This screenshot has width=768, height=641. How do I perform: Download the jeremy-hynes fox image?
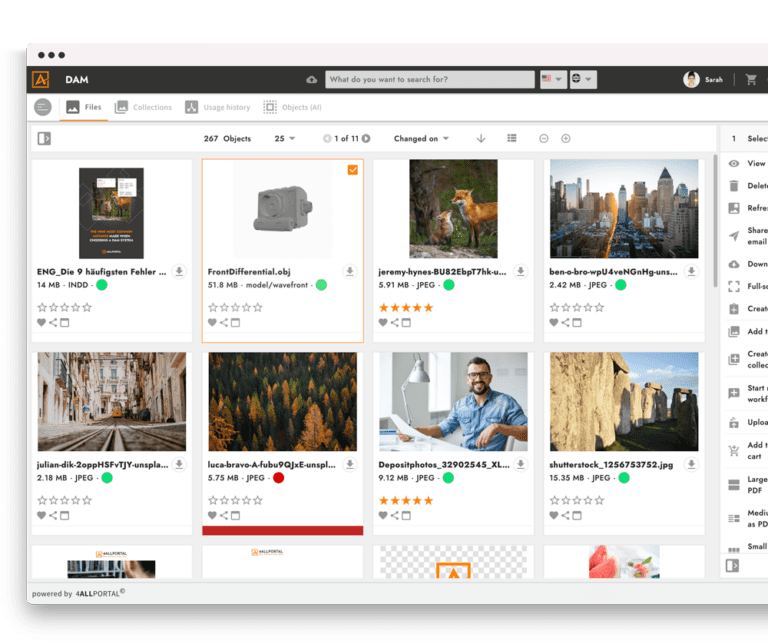[521, 271]
